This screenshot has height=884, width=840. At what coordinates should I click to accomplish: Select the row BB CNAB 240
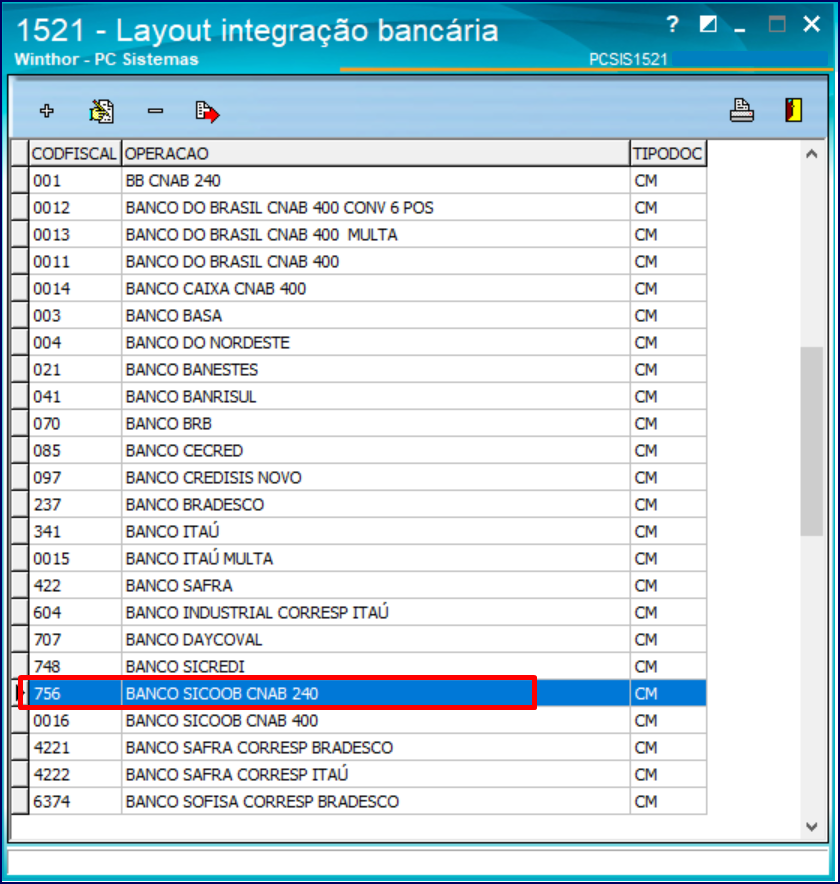[368, 180]
